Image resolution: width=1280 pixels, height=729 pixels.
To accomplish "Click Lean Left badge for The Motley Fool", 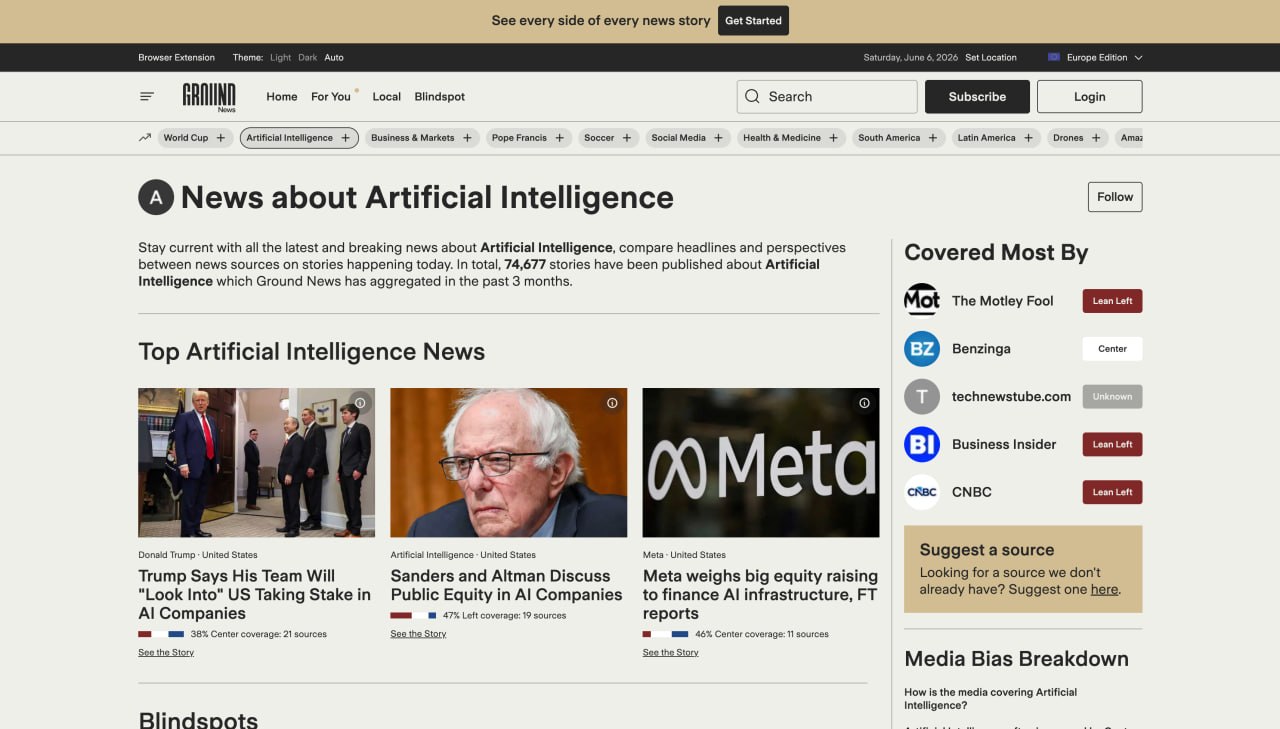I will tap(1112, 301).
